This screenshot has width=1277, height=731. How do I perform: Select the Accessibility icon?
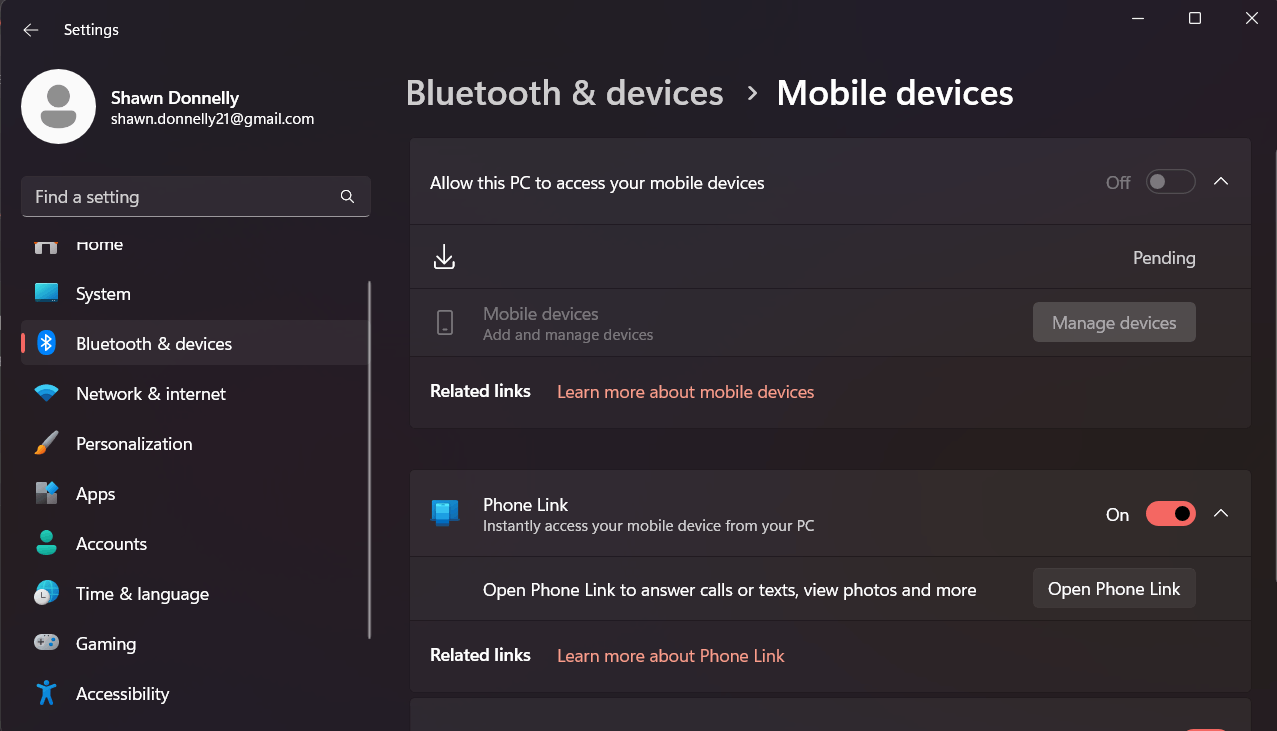point(46,693)
